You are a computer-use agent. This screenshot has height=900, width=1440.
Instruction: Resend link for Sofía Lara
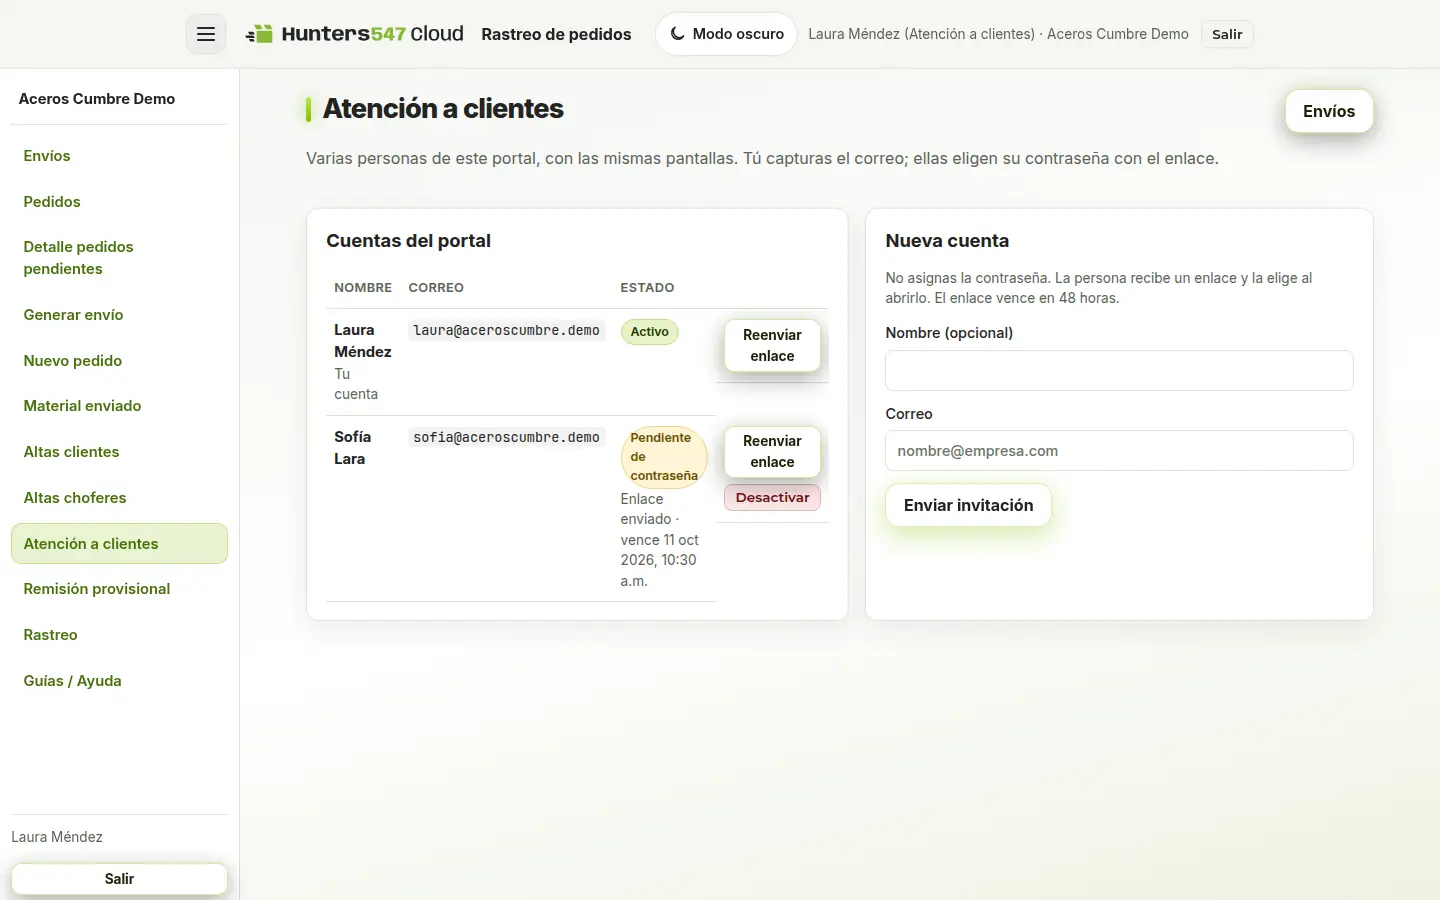pos(772,452)
